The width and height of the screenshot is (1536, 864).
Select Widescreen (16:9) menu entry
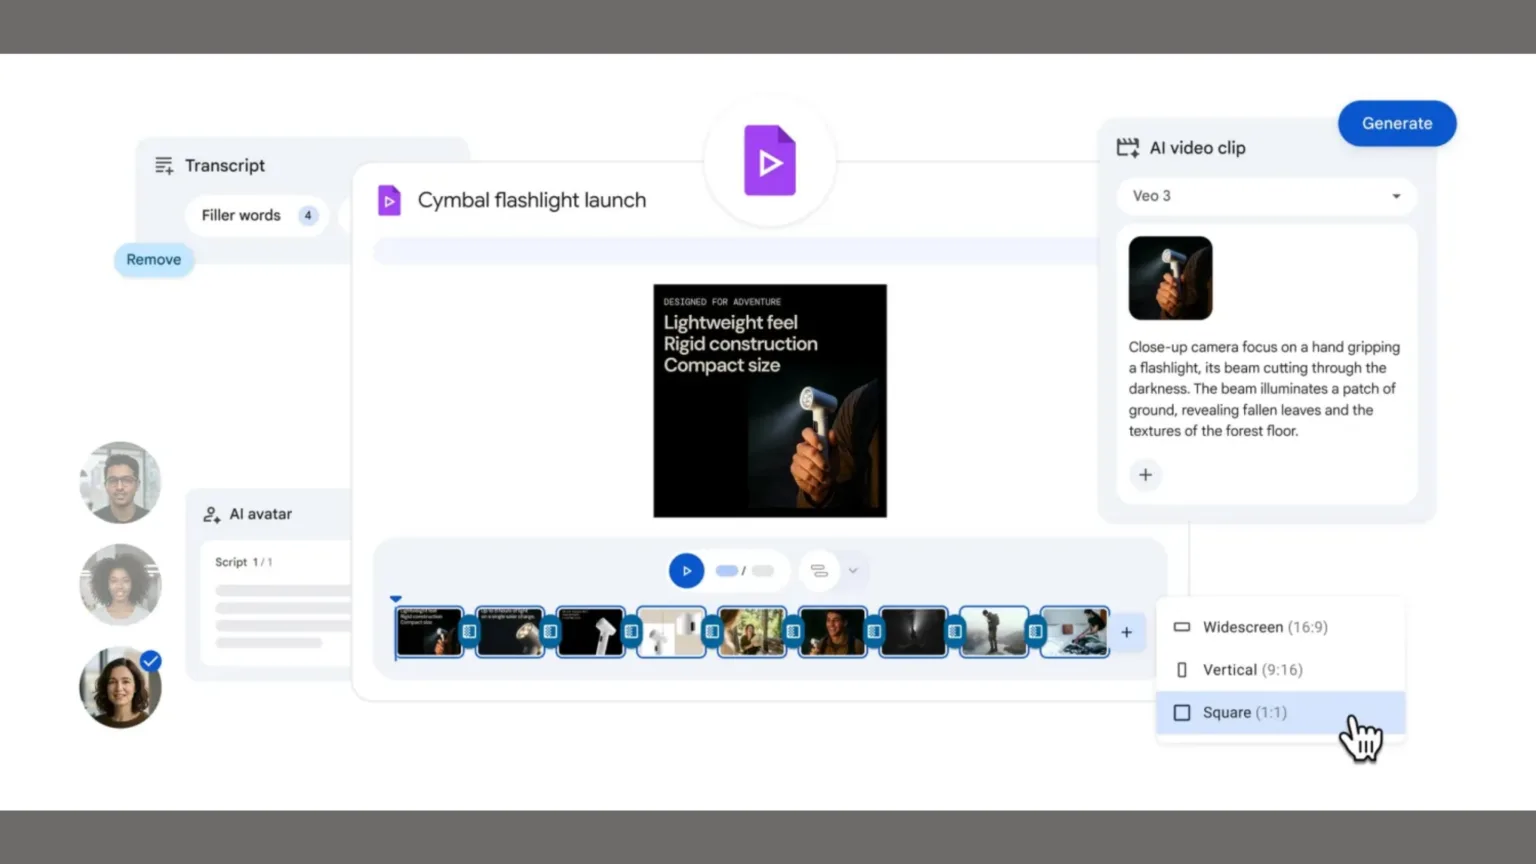[1265, 627]
